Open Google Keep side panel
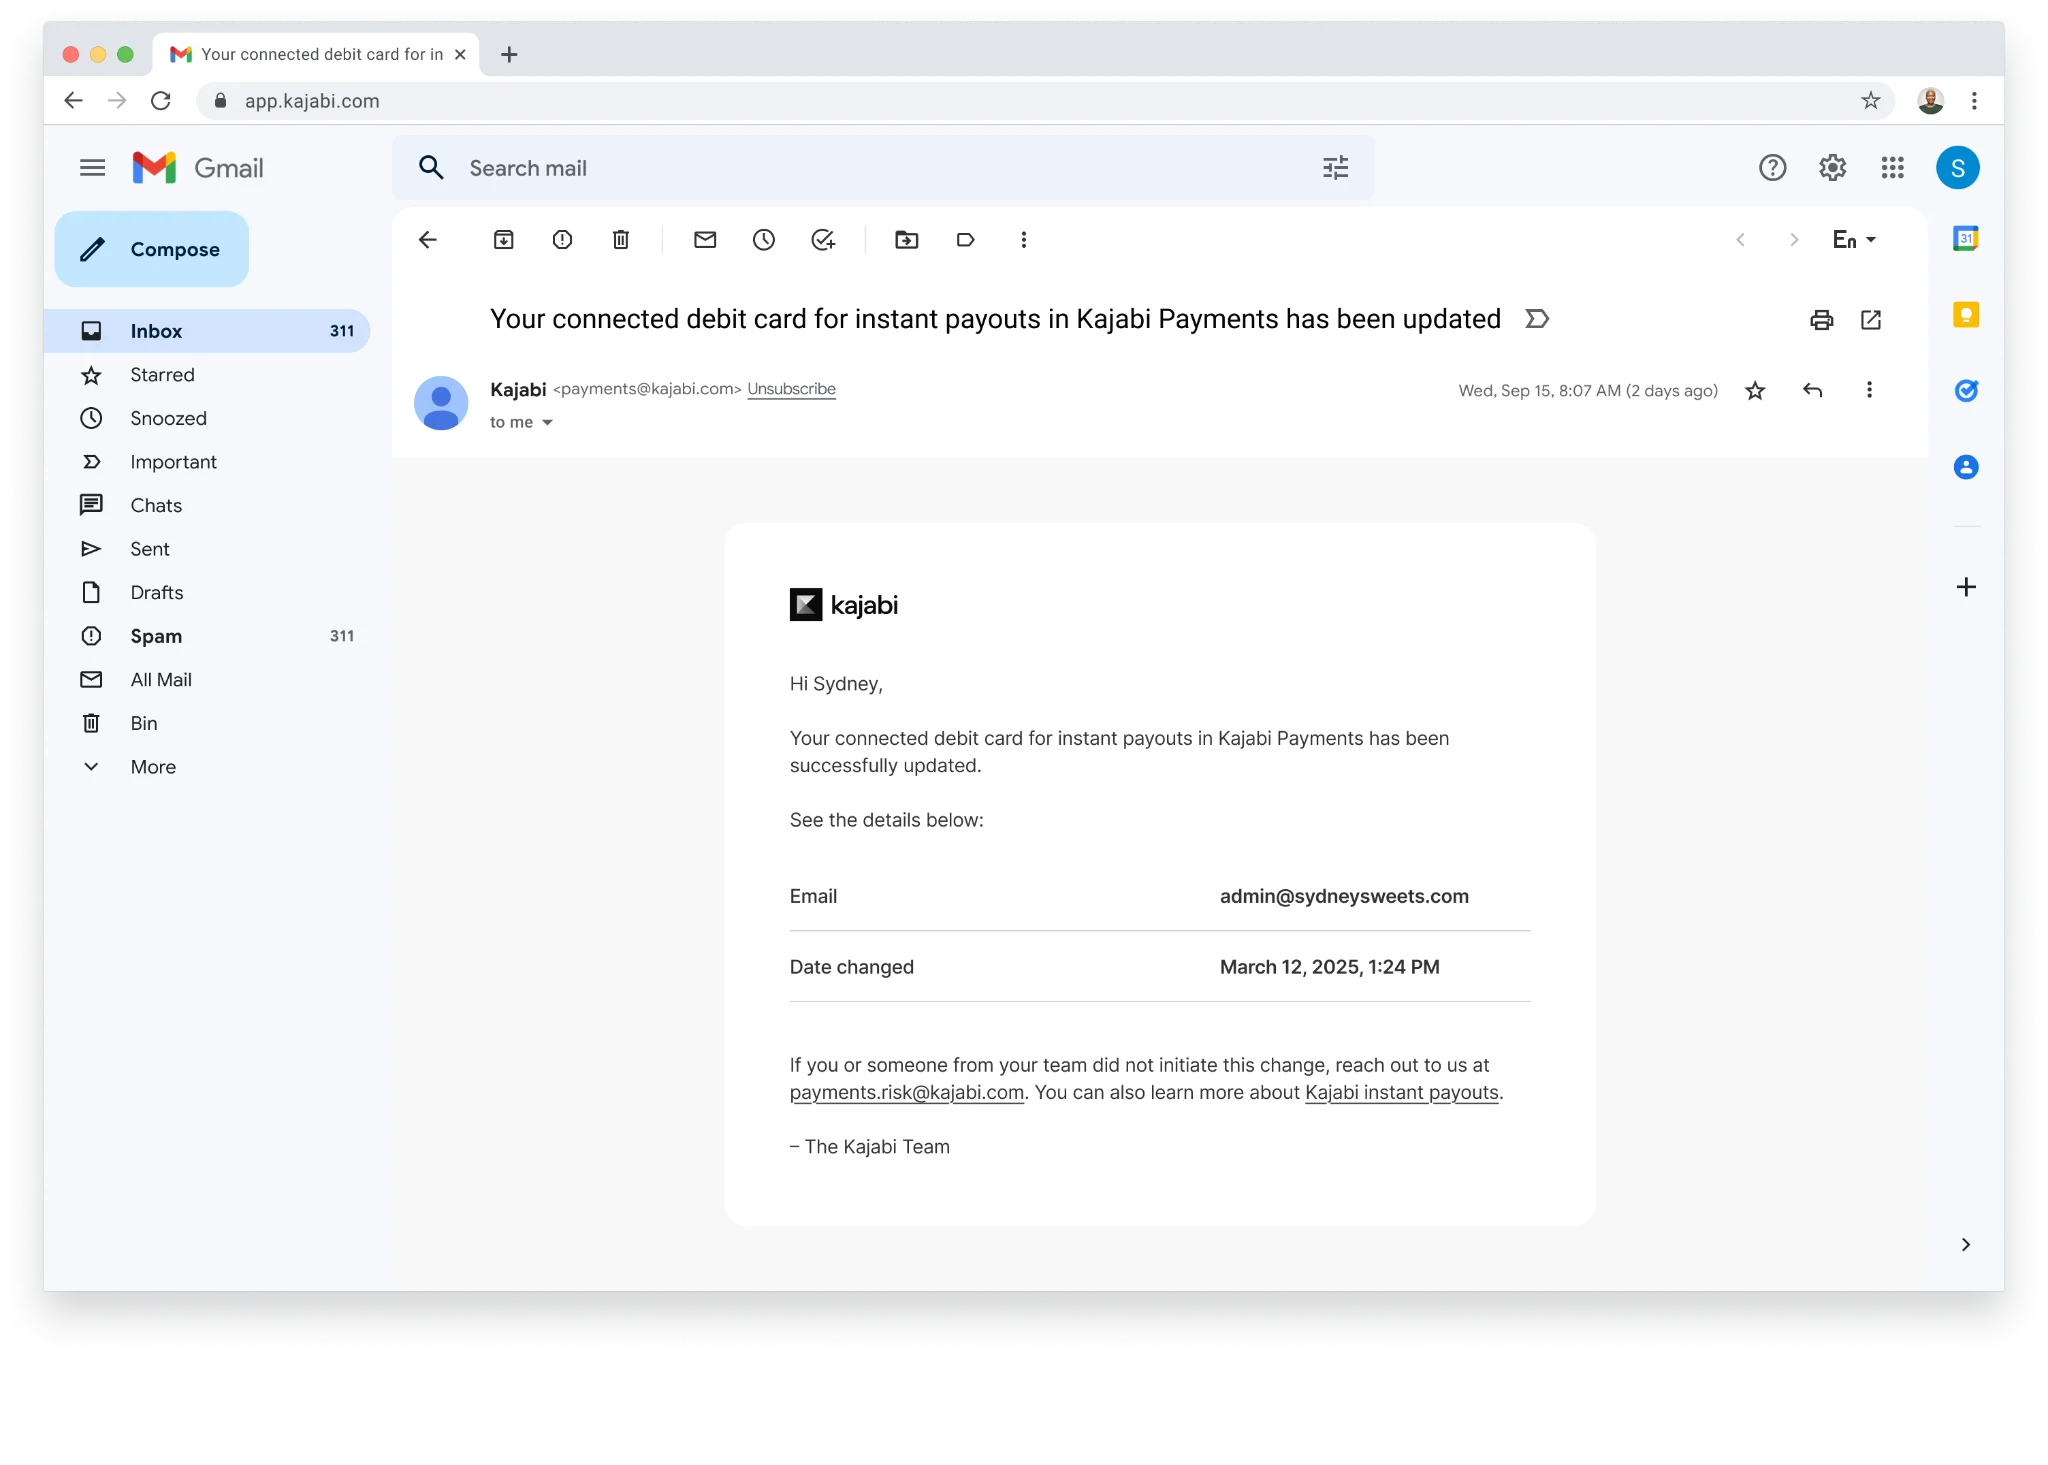The width and height of the screenshot is (2048, 1465). [1966, 315]
